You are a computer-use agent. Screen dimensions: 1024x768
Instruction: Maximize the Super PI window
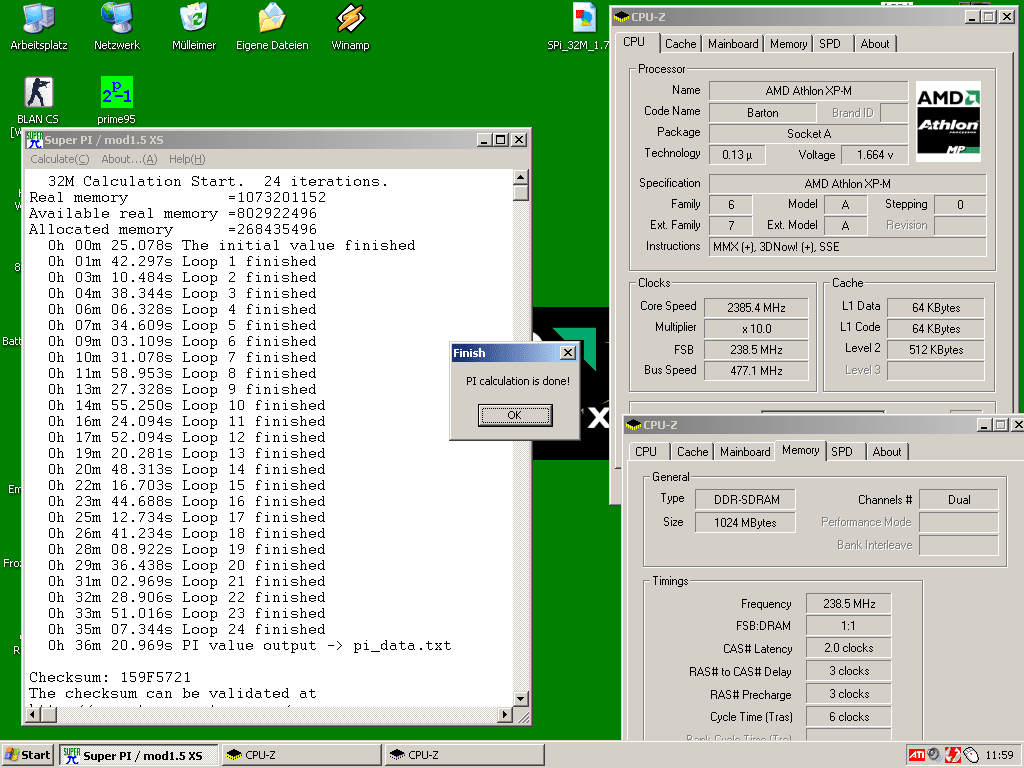pos(500,140)
